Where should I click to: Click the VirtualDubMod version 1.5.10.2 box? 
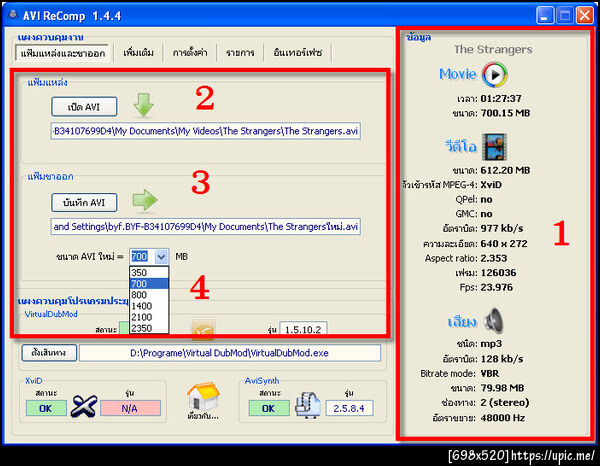click(303, 329)
